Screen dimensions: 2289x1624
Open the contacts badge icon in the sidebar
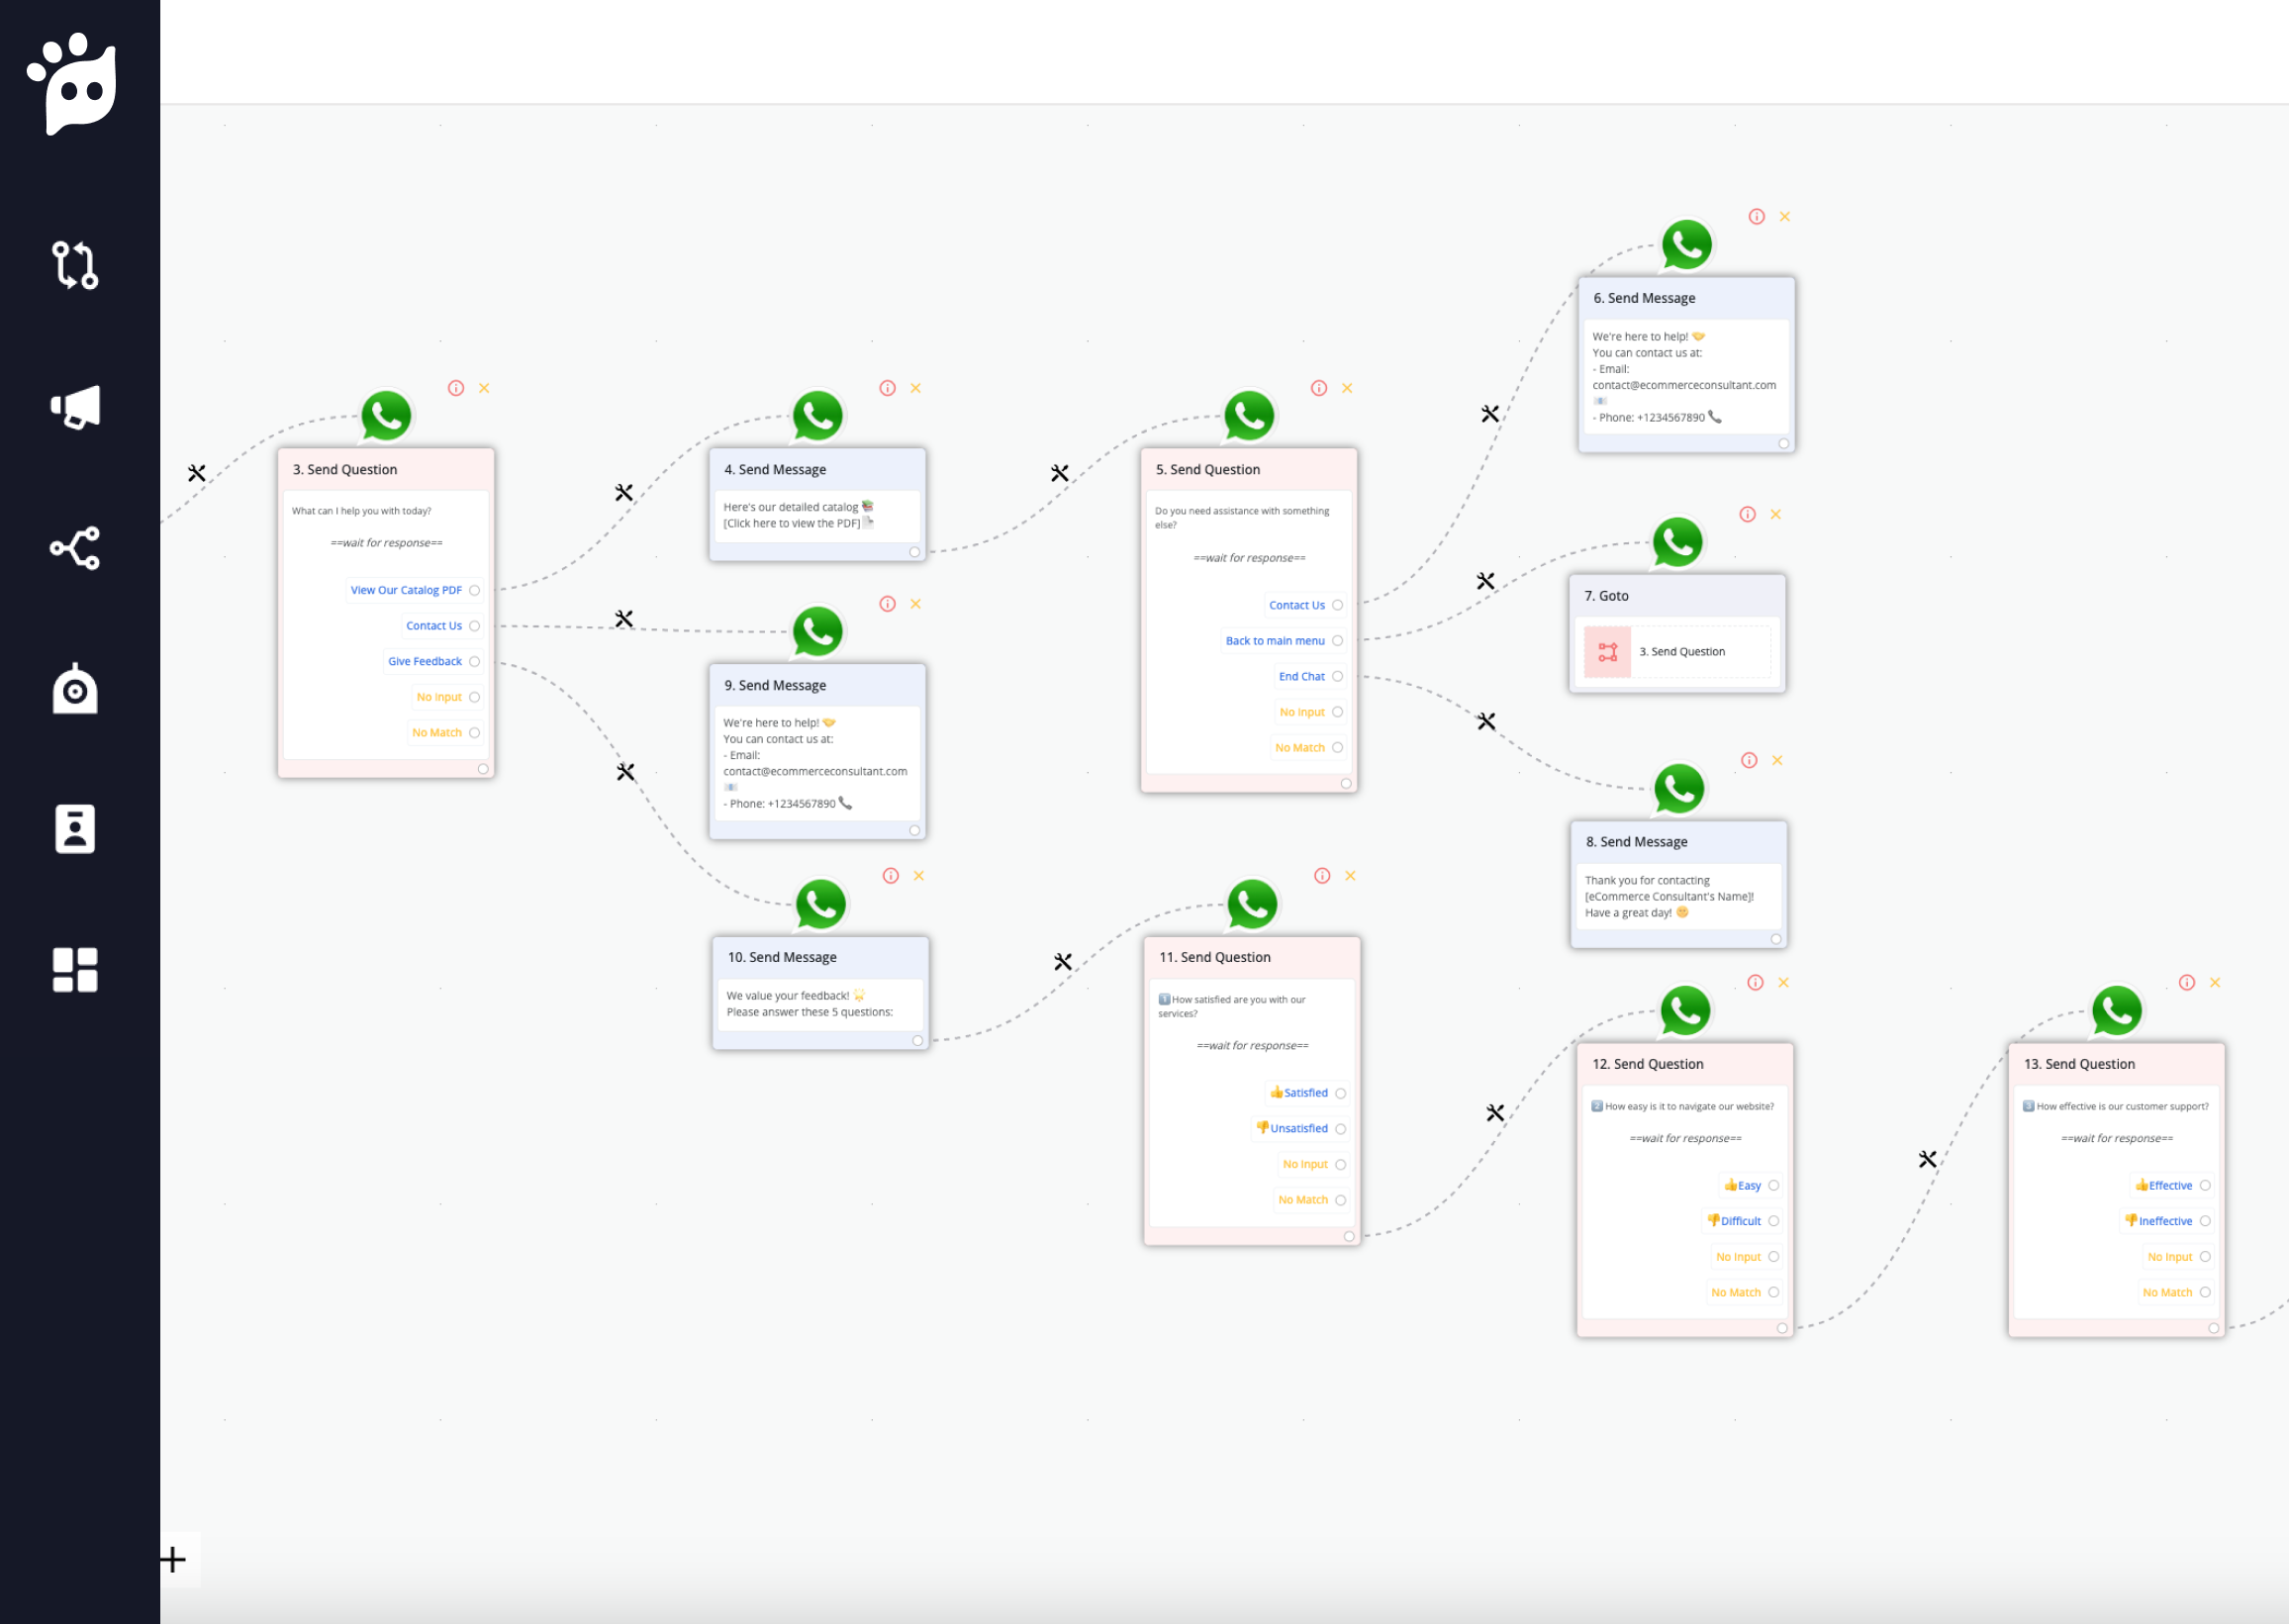[x=75, y=829]
